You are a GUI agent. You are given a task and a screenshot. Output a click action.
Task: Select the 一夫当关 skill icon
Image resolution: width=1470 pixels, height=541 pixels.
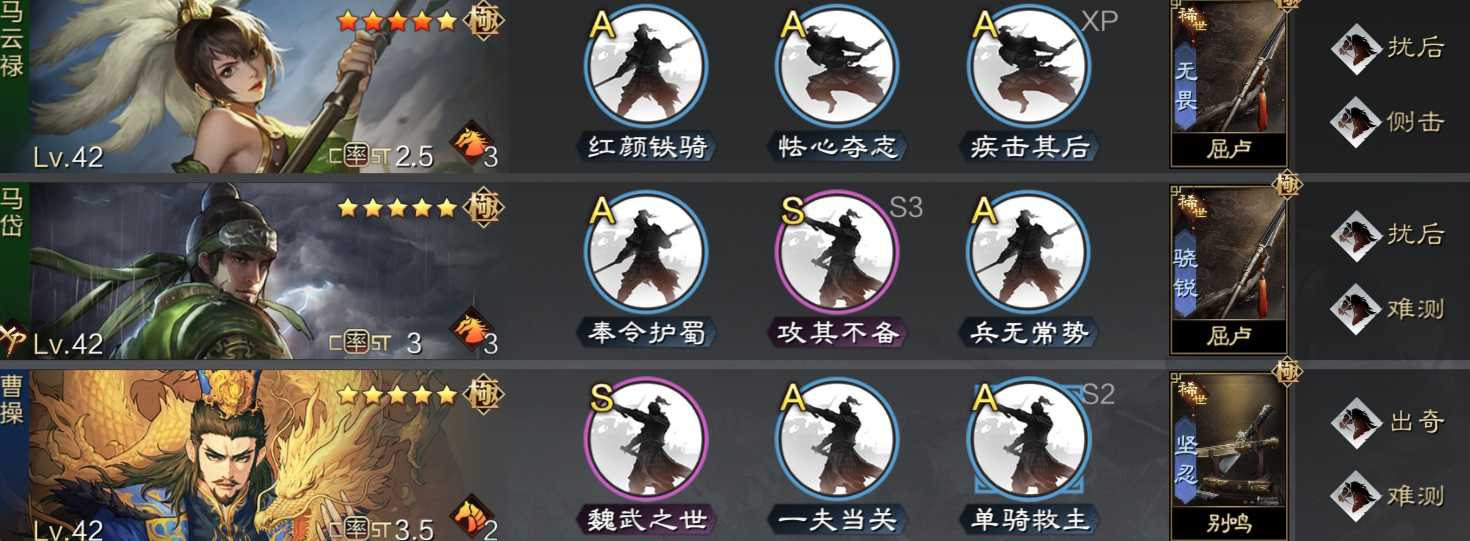tap(838, 437)
